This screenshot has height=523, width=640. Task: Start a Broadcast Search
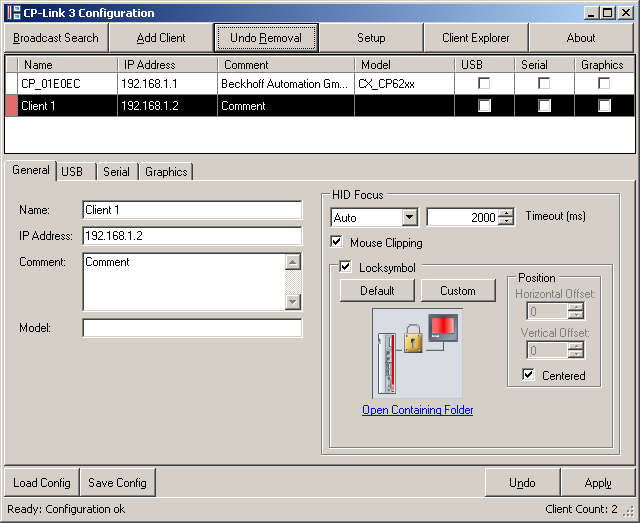point(56,38)
